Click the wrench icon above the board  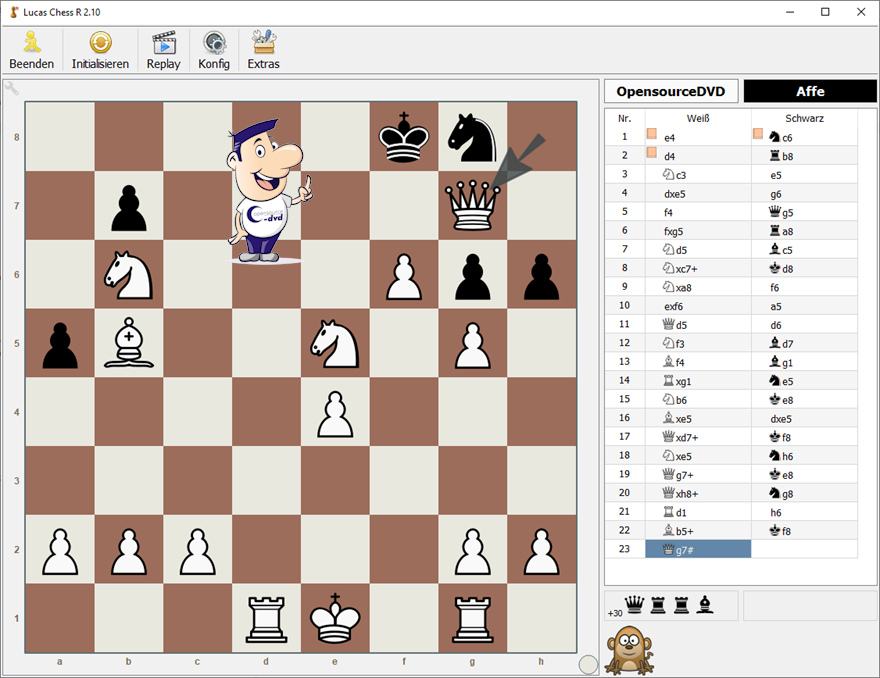coord(11,87)
